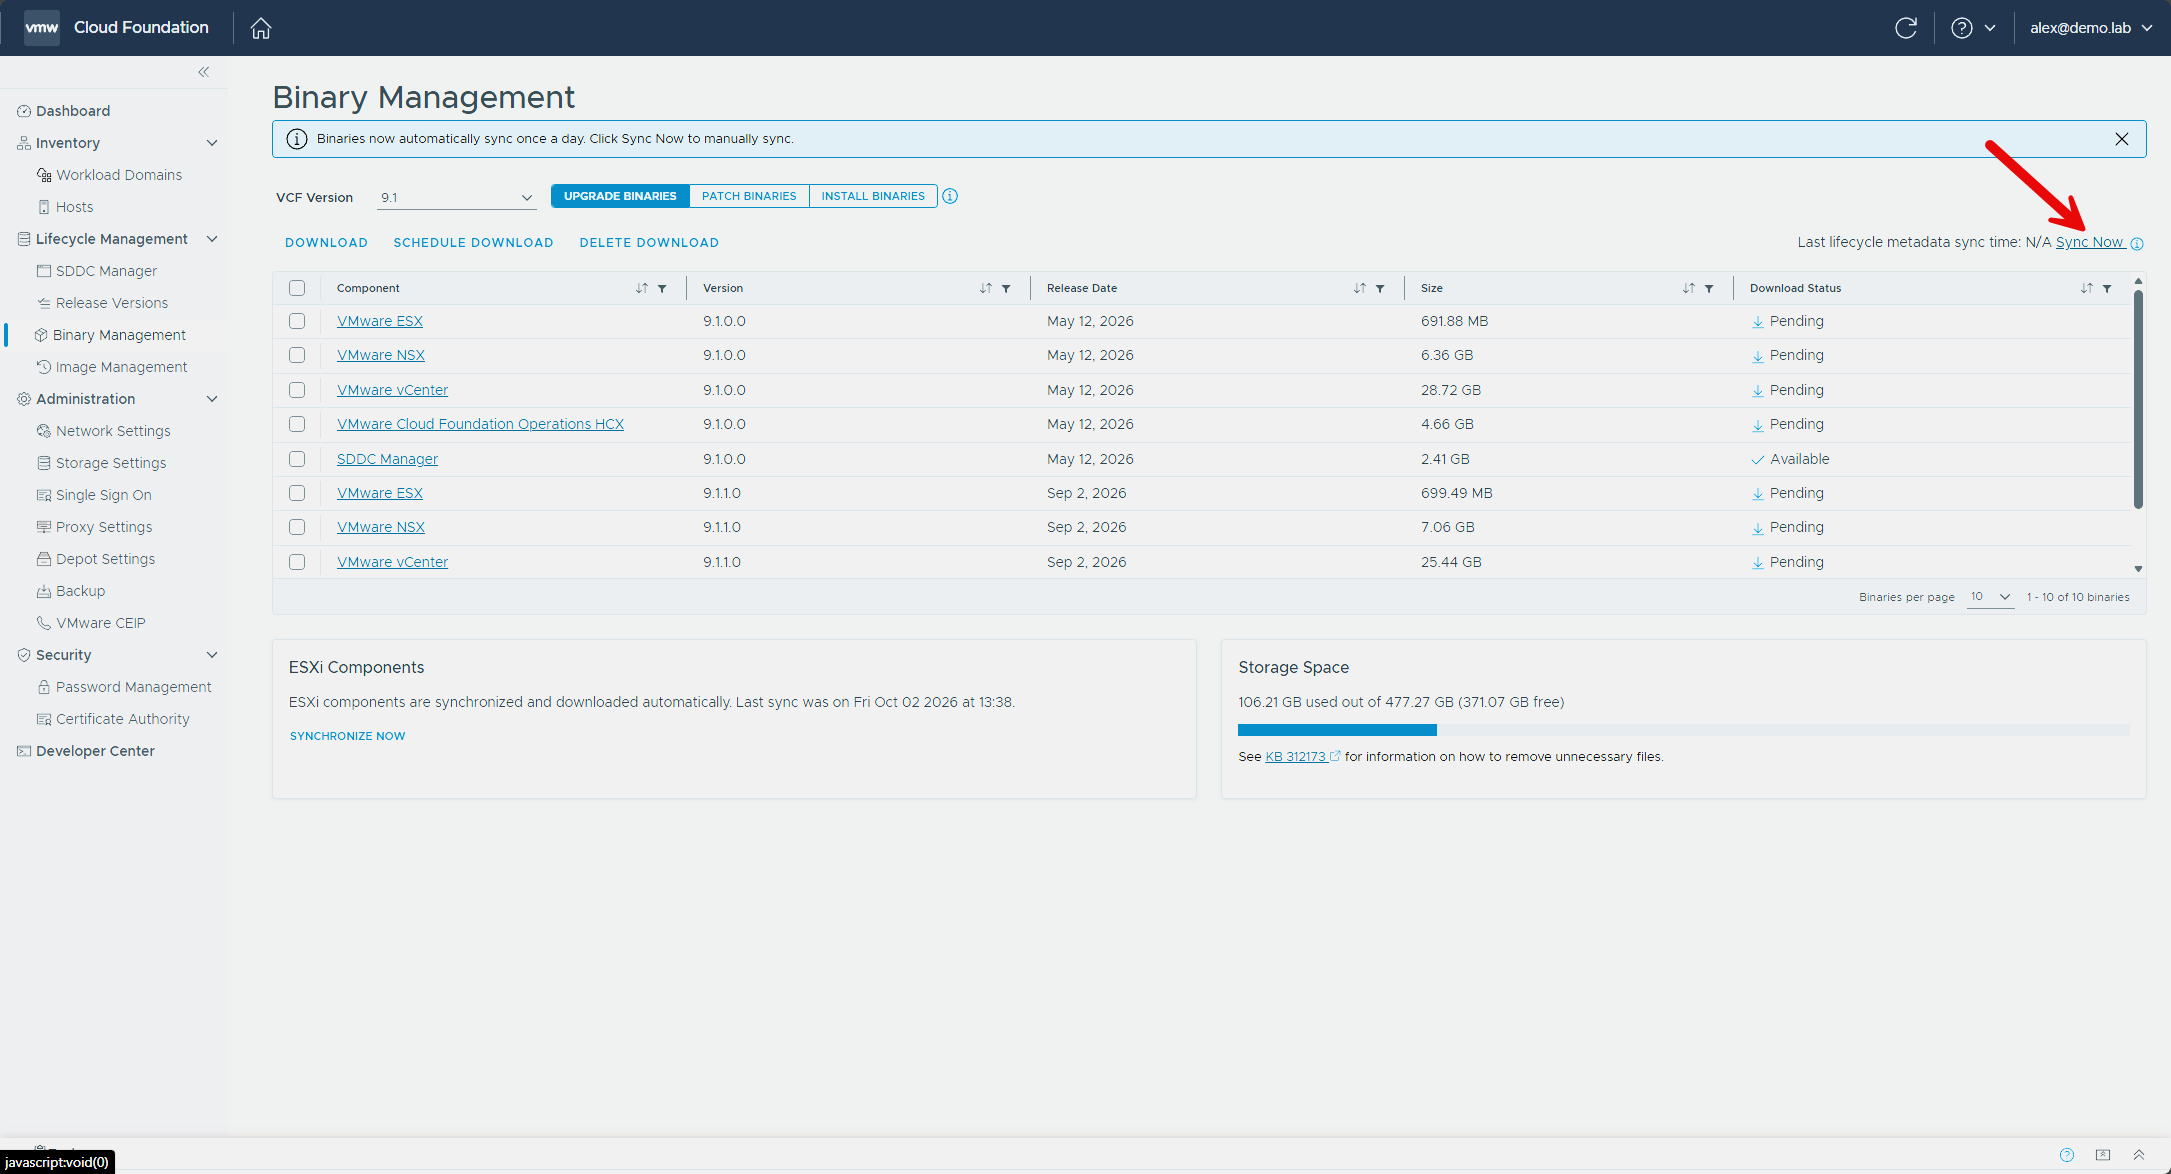This screenshot has height=1174, width=2171.
Task: Tick the Cloud Foundation Operations HCX checkbox
Action: (x=297, y=424)
